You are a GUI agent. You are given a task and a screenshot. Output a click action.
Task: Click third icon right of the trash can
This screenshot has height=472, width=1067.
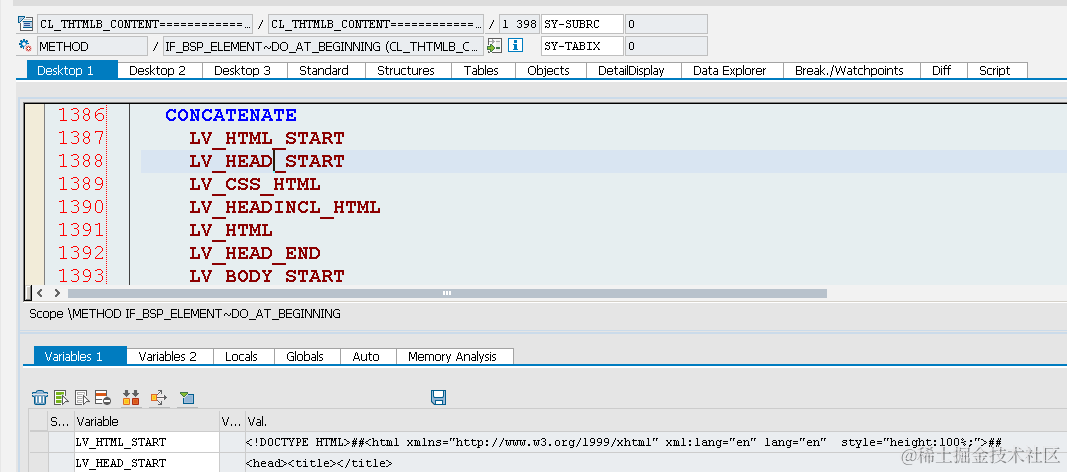point(82,398)
